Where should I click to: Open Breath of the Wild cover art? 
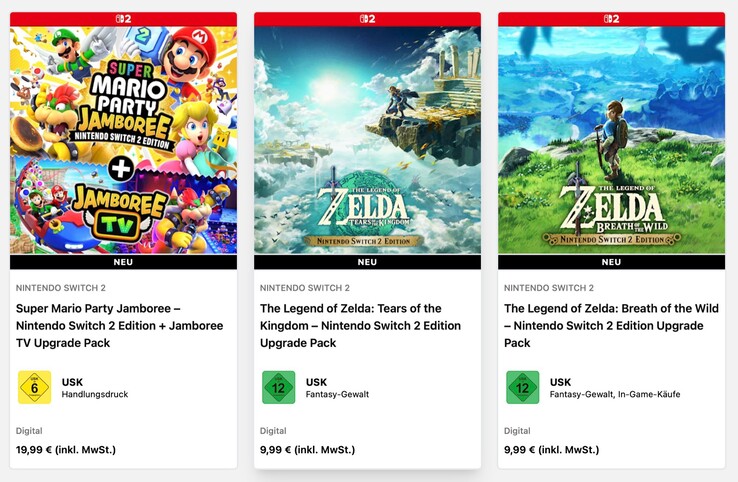click(611, 140)
